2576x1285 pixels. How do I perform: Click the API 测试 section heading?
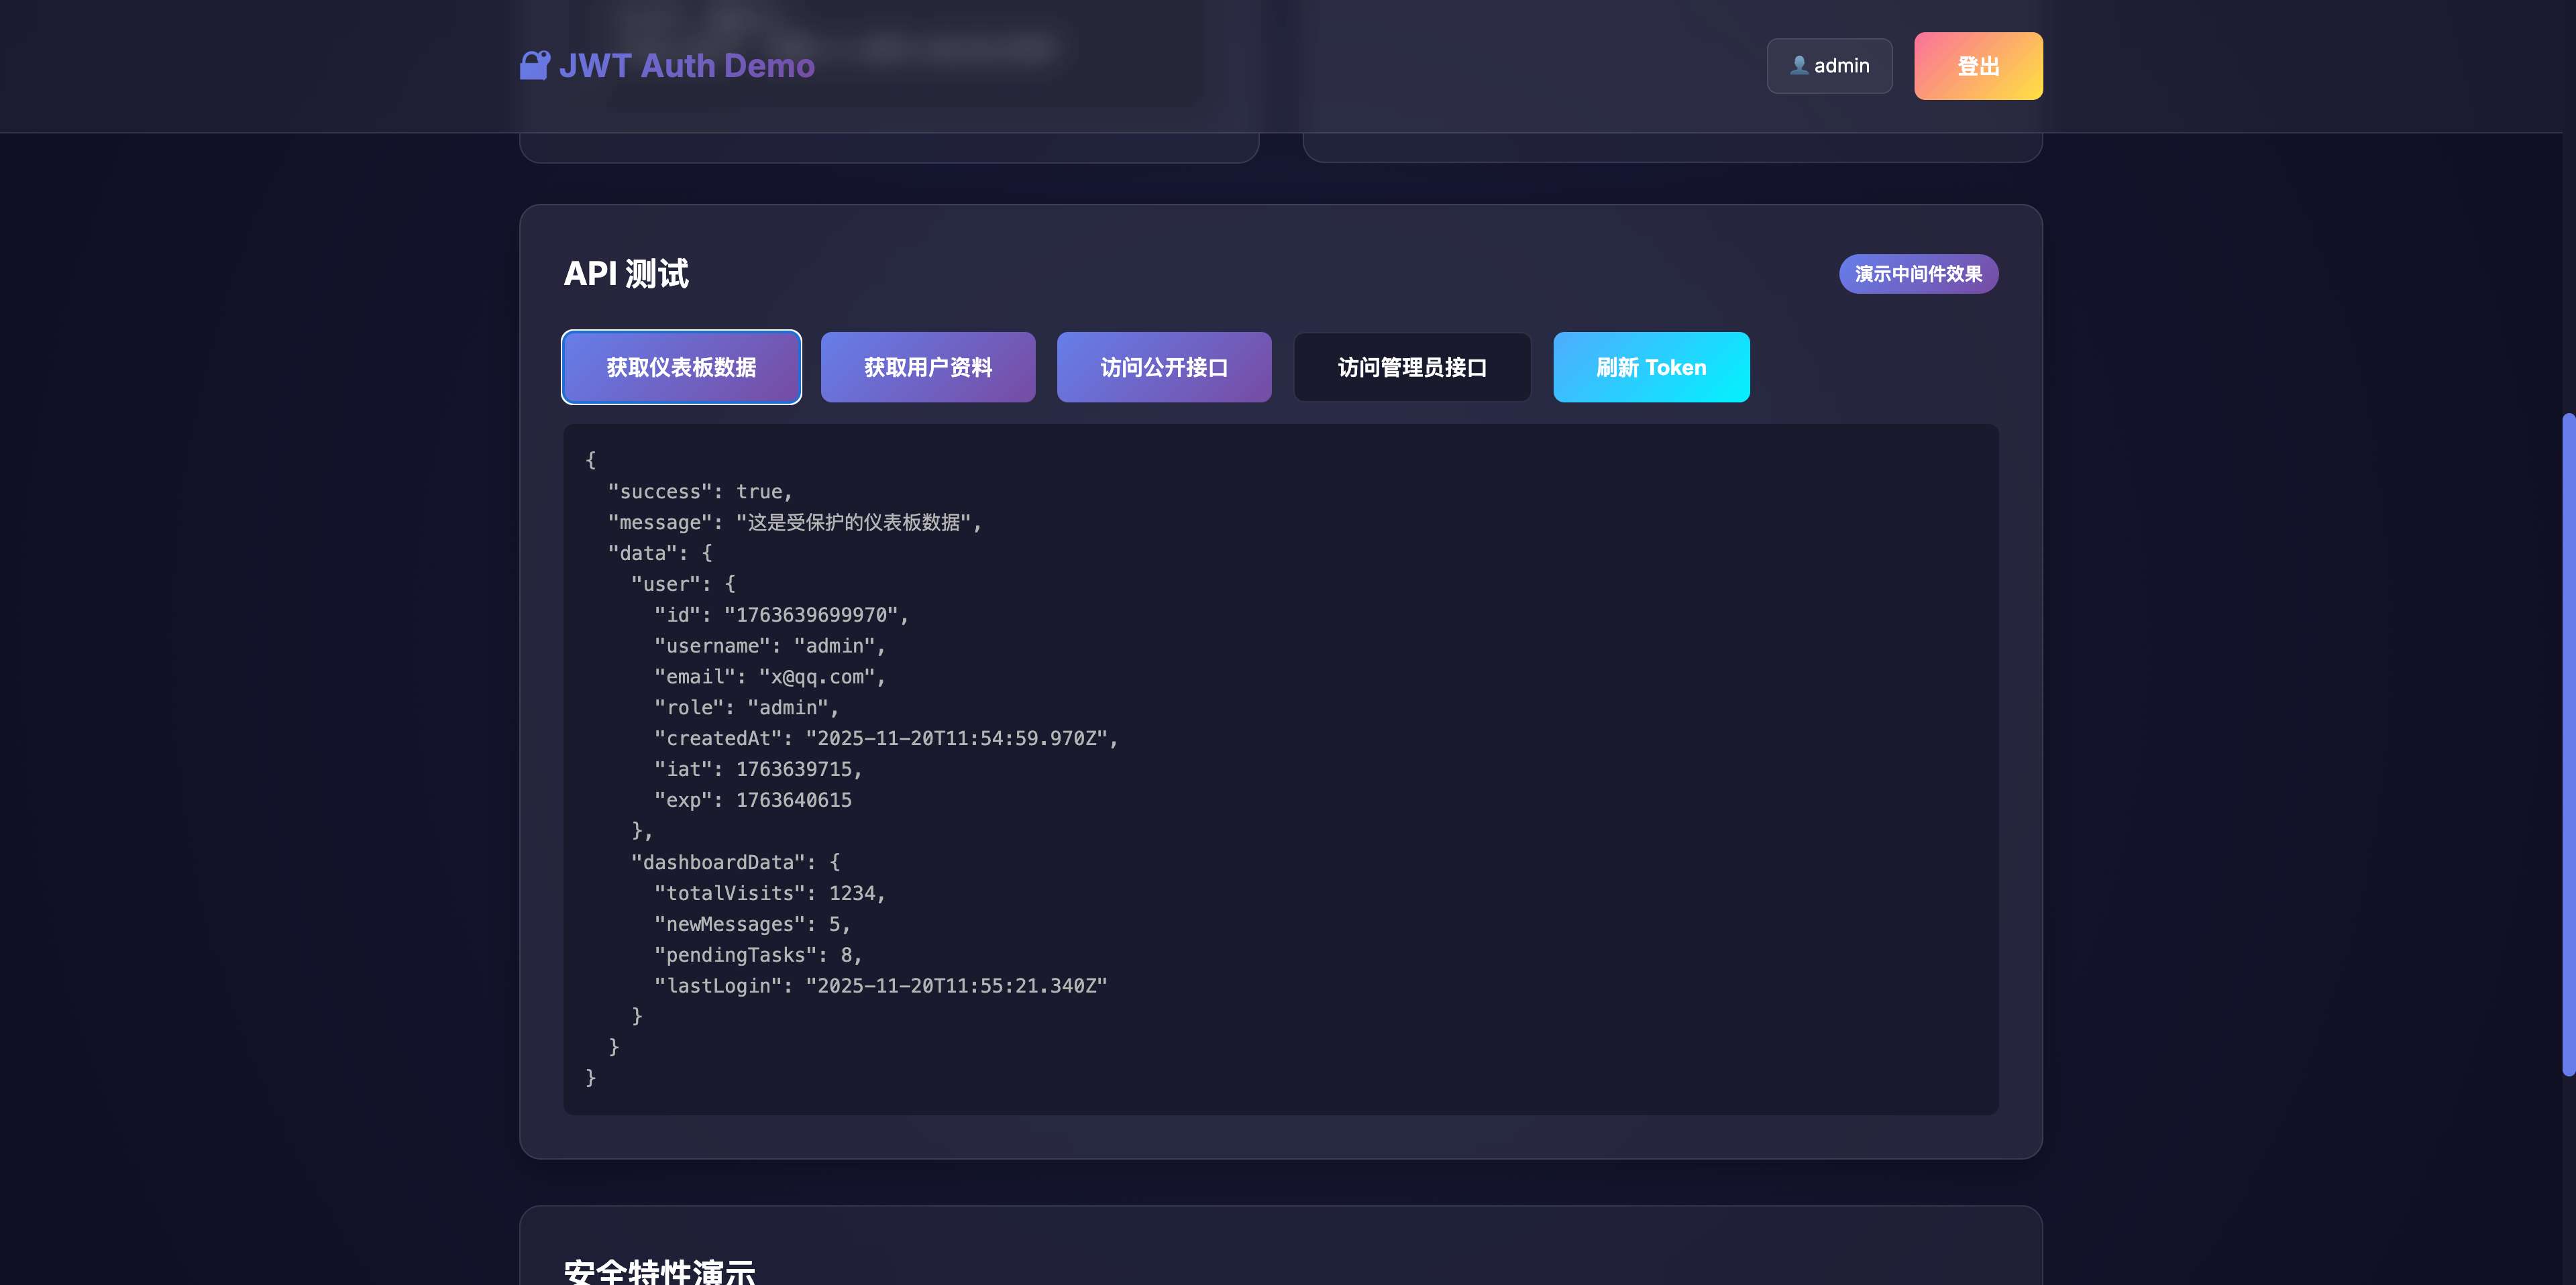pos(626,274)
